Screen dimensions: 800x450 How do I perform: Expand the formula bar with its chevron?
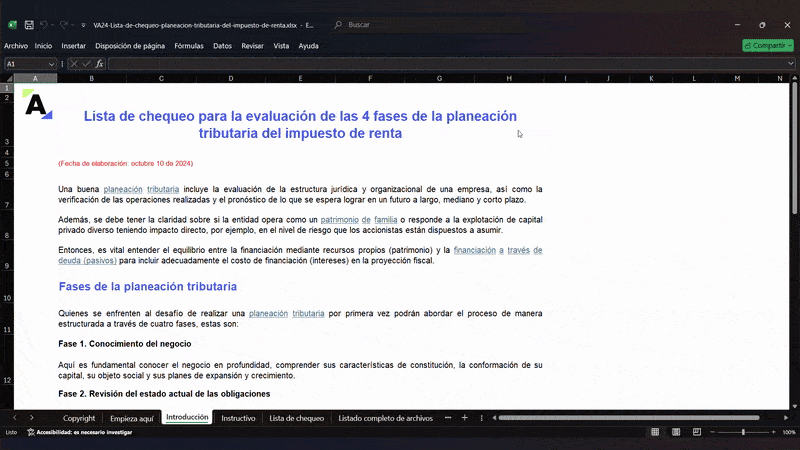[x=791, y=64]
